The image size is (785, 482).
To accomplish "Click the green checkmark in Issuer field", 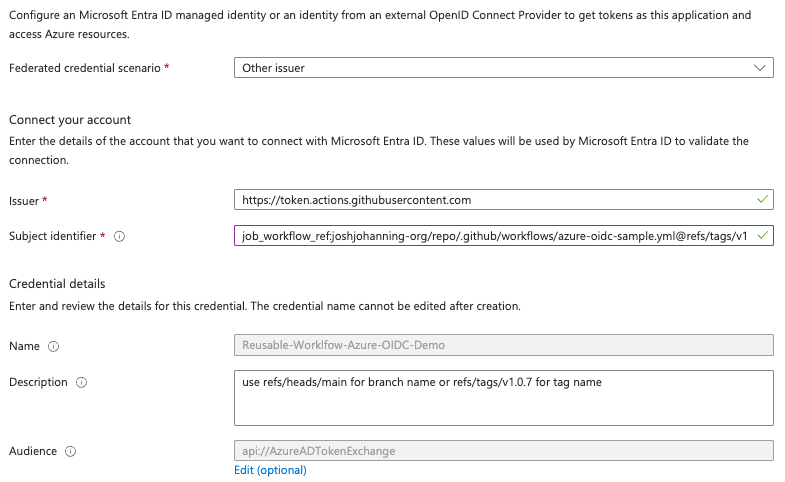I will click(763, 200).
